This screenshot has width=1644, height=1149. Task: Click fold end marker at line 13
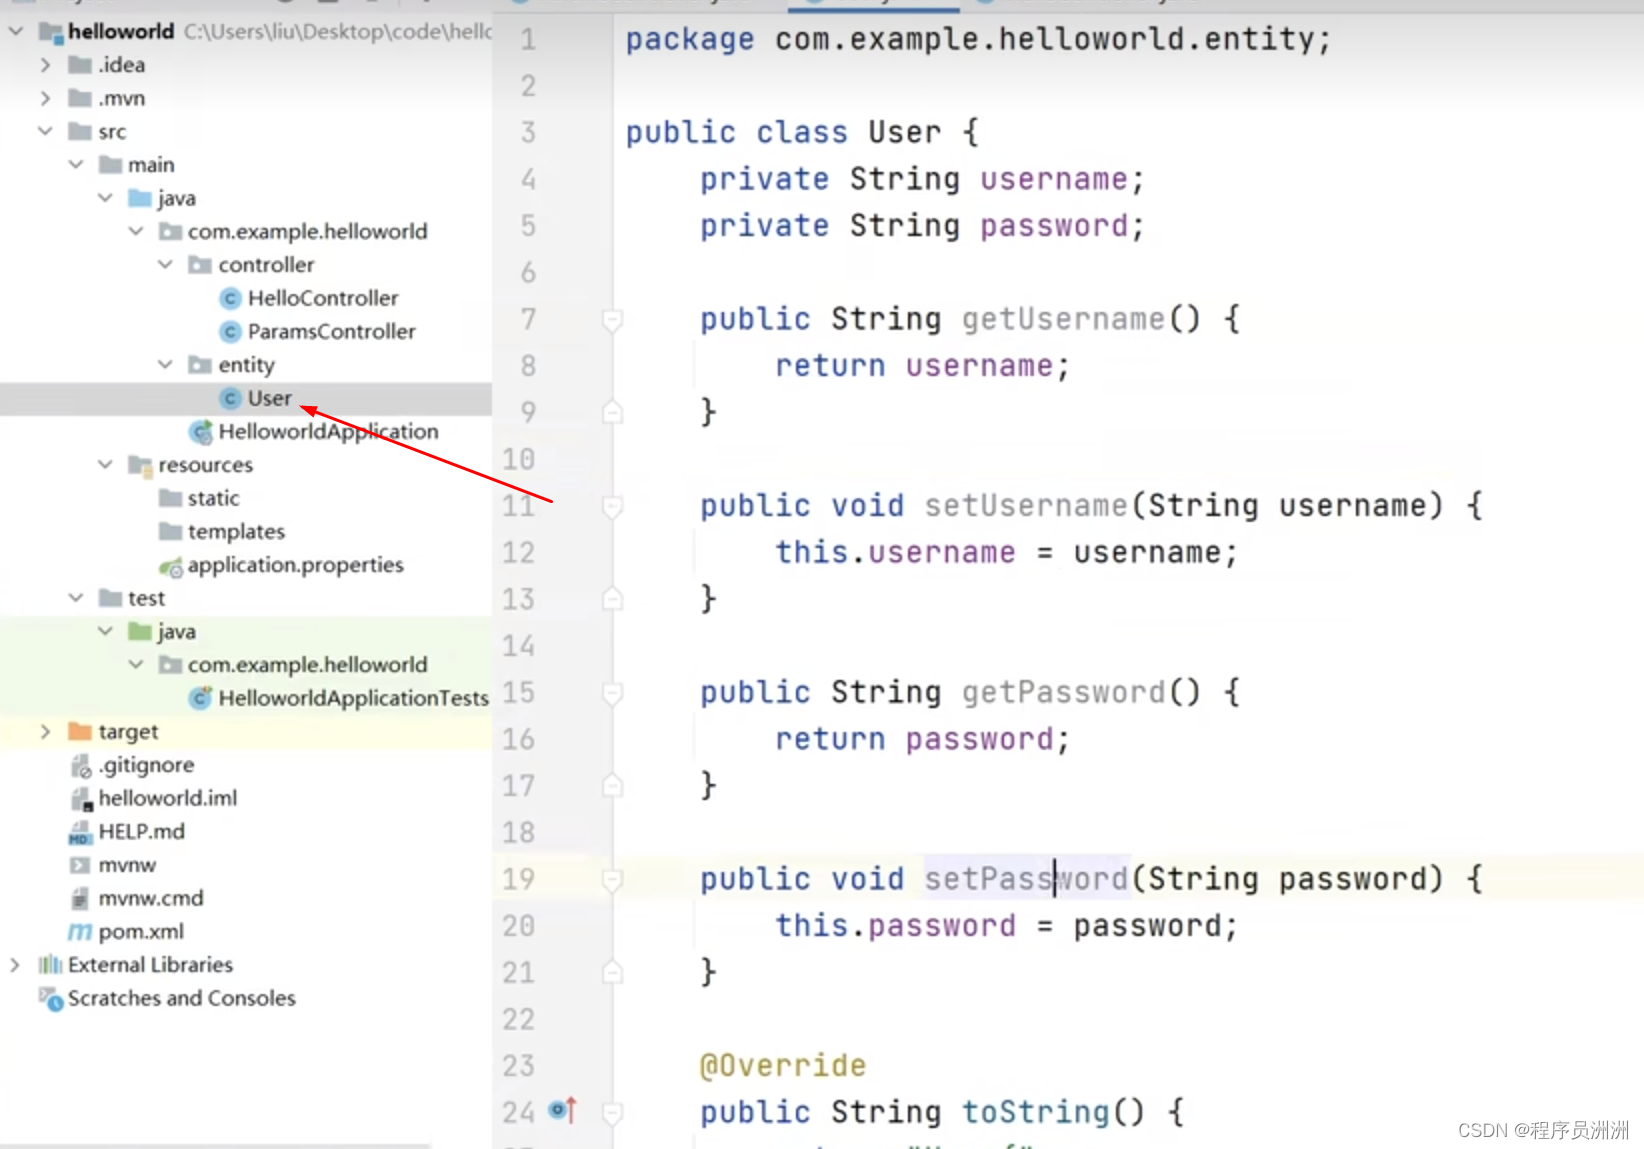[x=612, y=598]
